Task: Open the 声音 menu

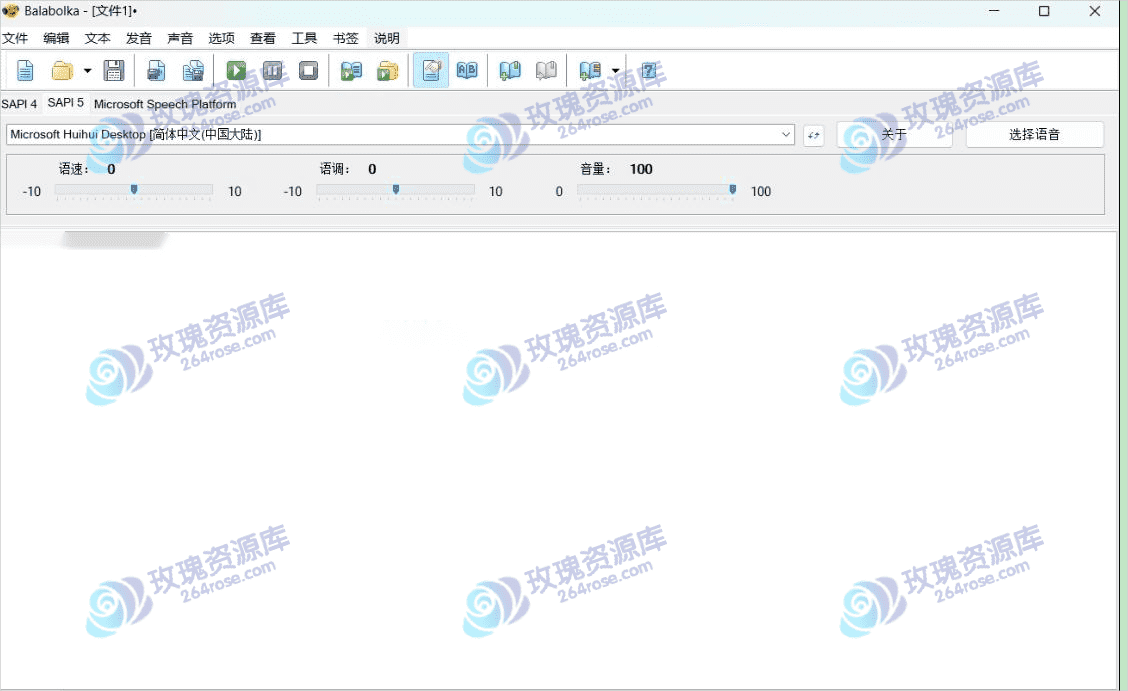Action: (x=180, y=38)
